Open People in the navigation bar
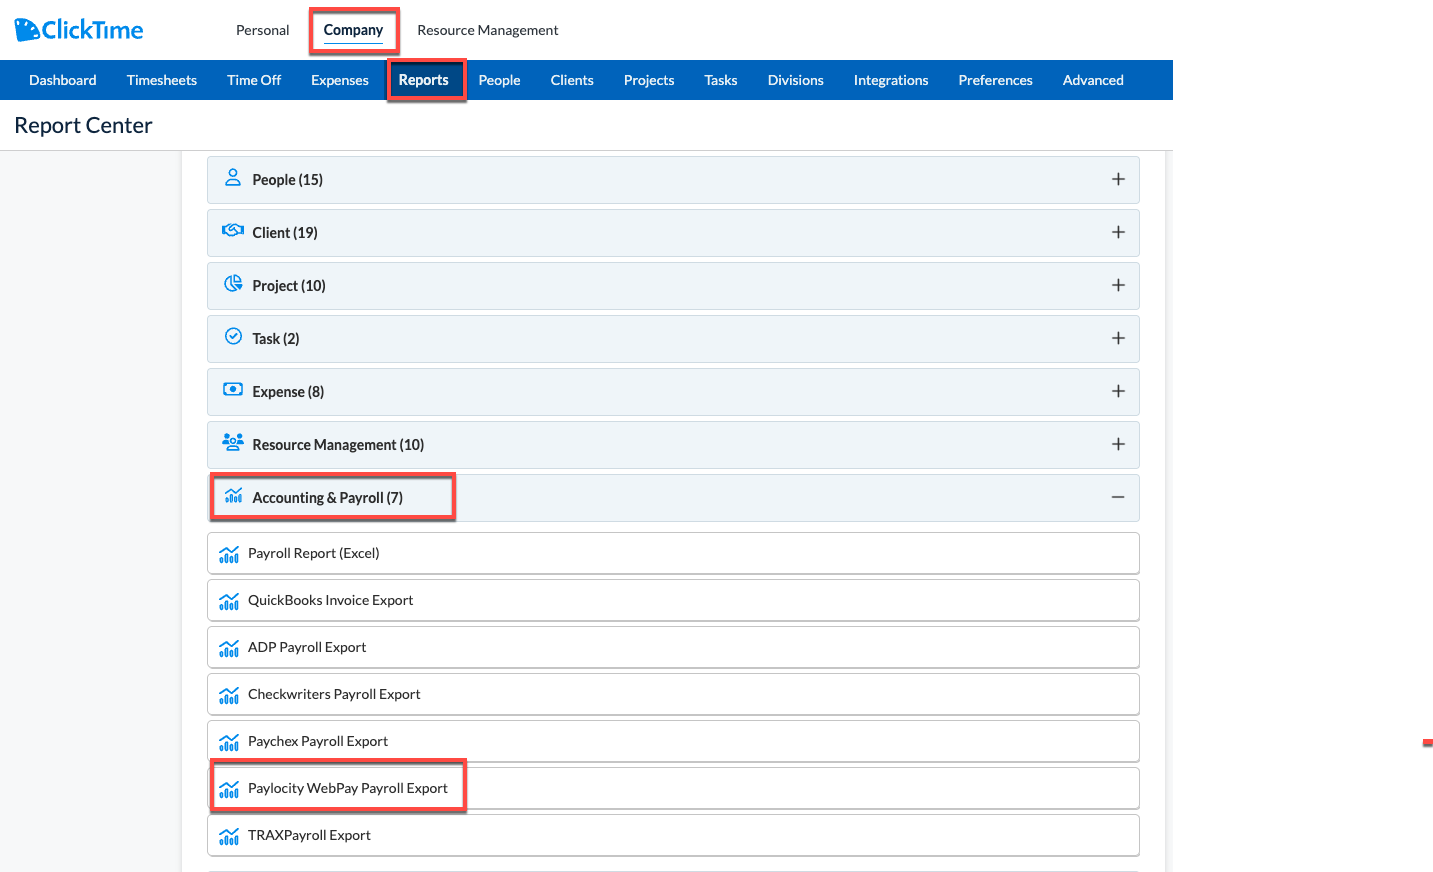The height and width of the screenshot is (872, 1433). [499, 80]
